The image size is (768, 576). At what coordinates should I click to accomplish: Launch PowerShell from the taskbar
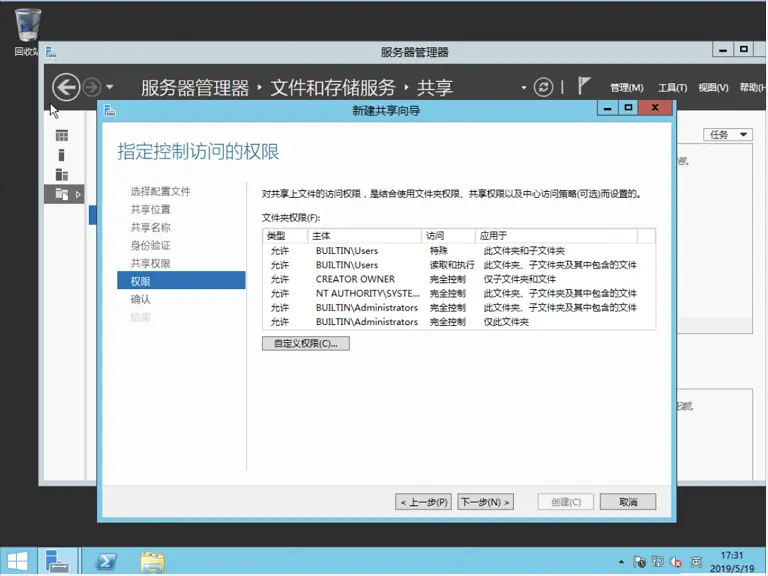106,561
